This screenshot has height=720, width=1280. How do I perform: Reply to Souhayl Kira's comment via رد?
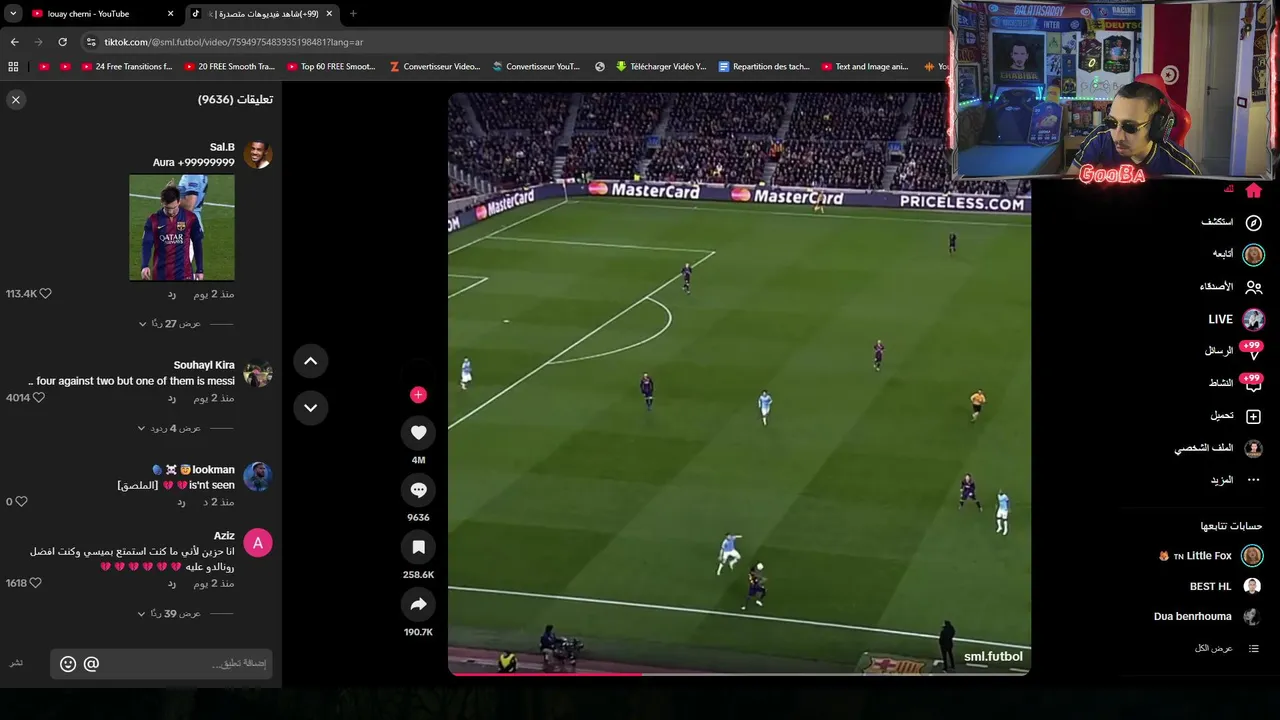click(171, 398)
